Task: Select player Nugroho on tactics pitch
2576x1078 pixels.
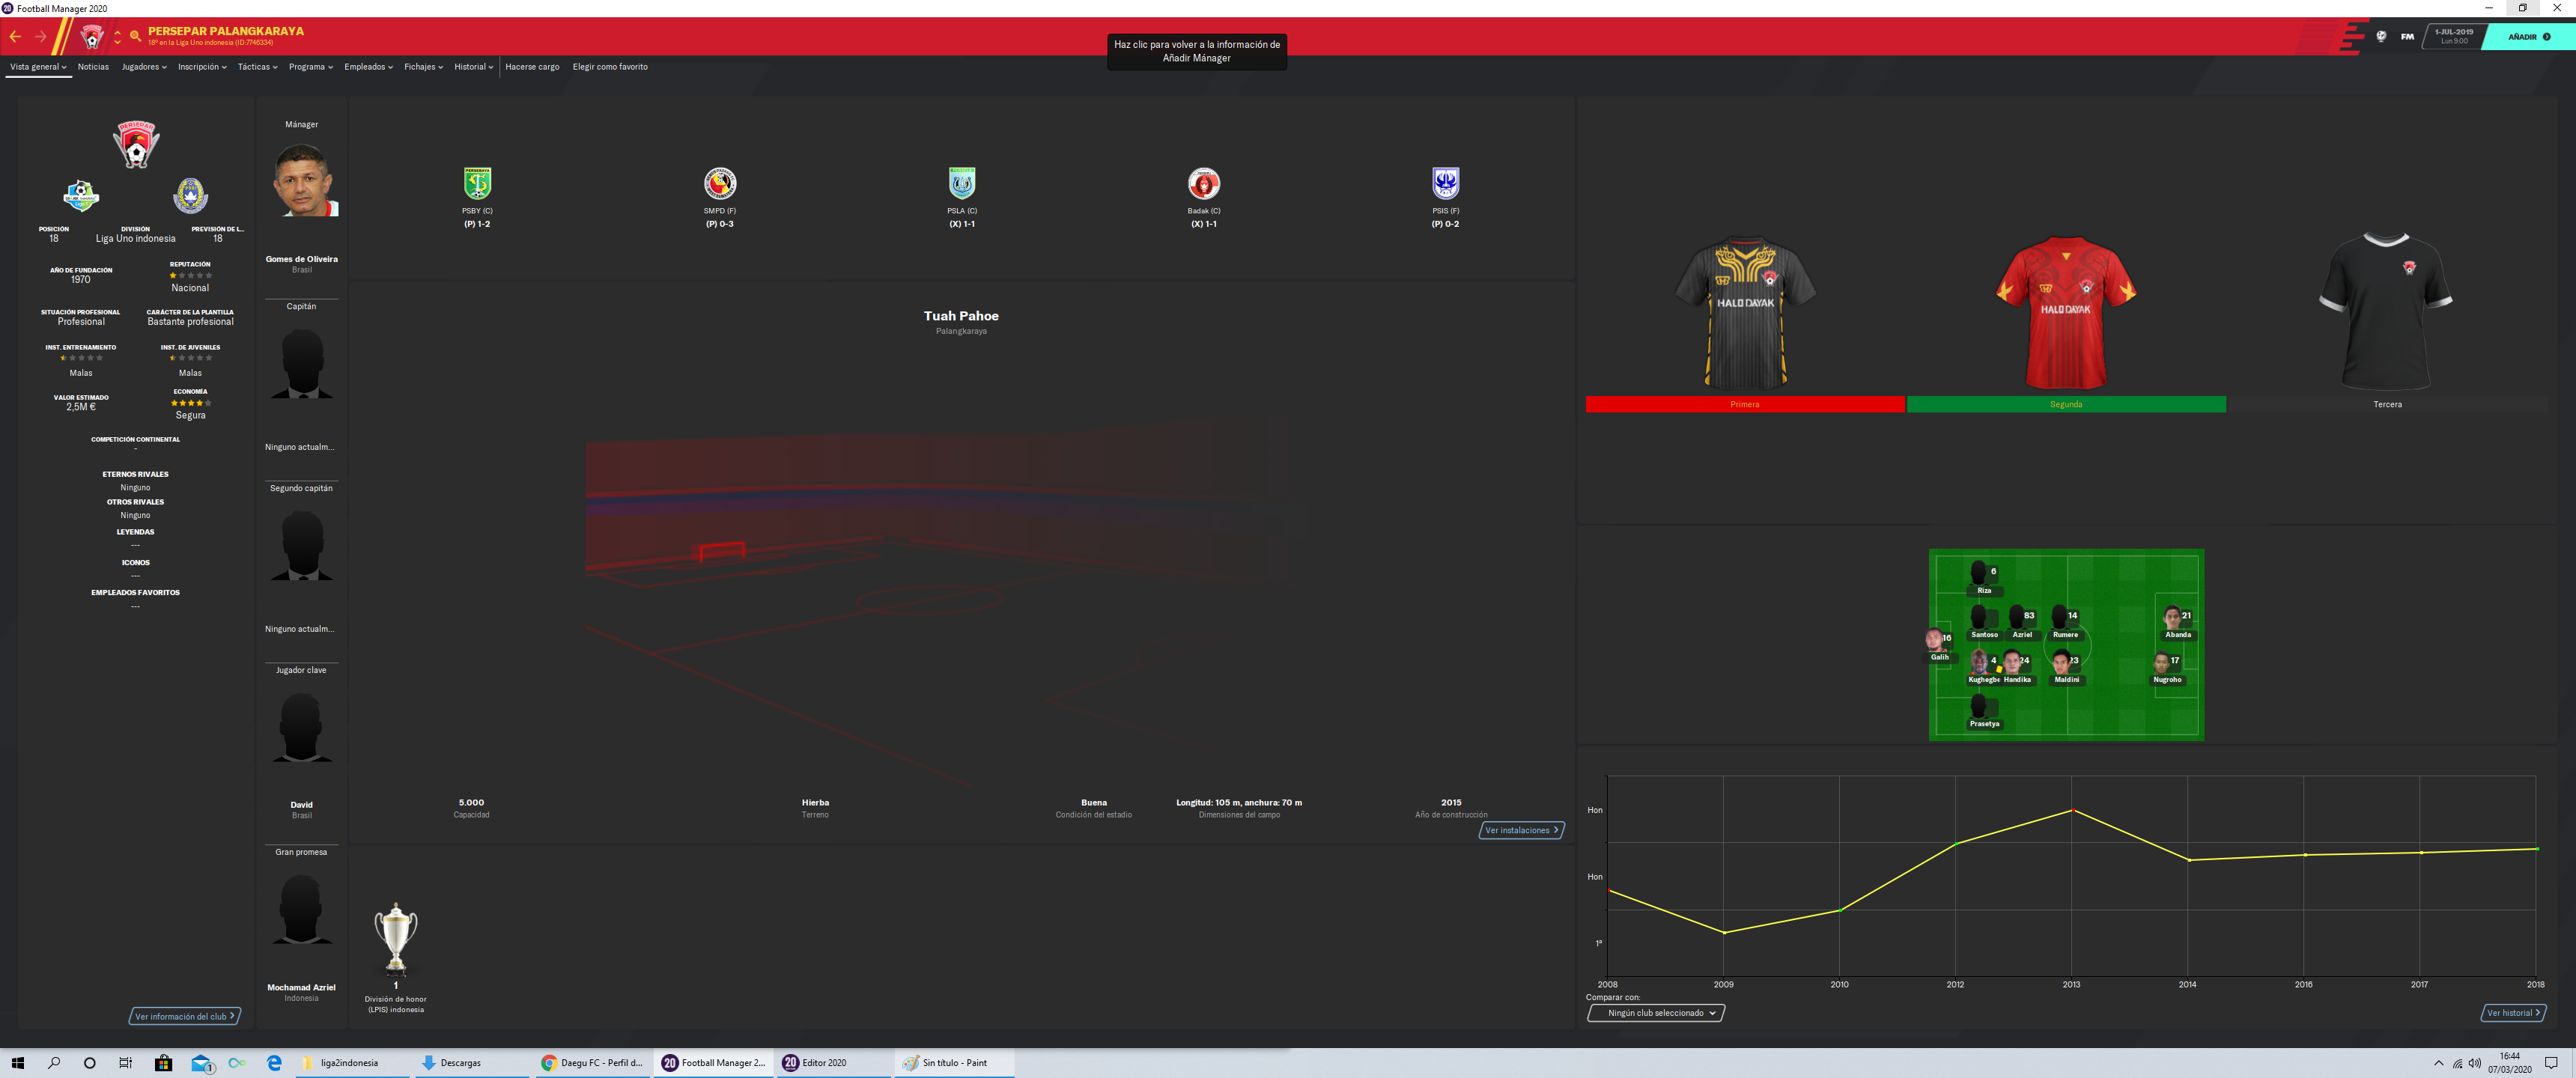Action: pos(2167,667)
